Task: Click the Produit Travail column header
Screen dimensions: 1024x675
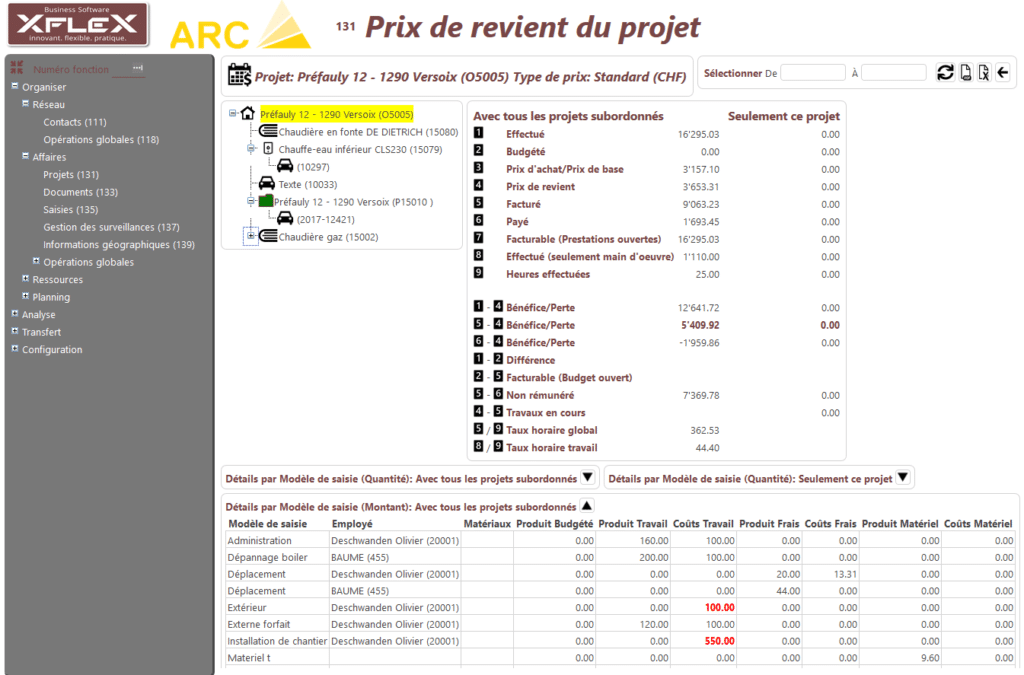Action: point(633,524)
